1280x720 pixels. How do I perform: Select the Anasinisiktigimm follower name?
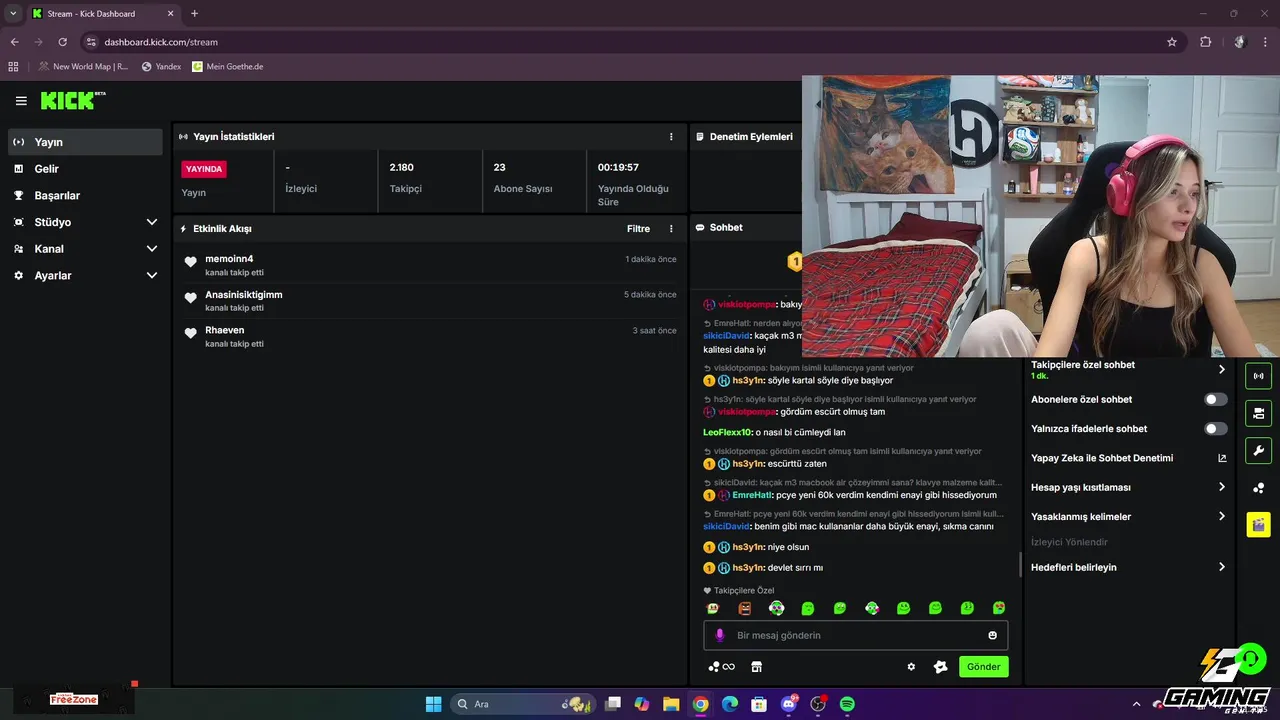(244, 295)
